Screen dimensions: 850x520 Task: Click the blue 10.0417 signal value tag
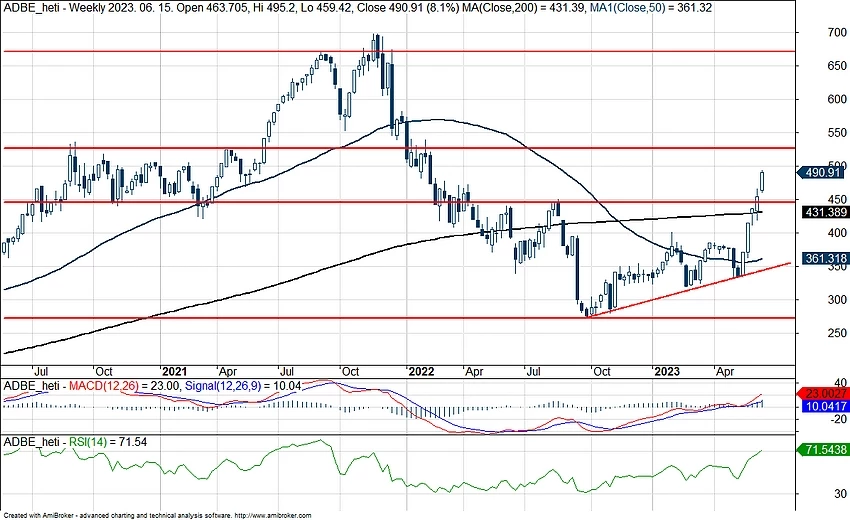click(x=826, y=406)
